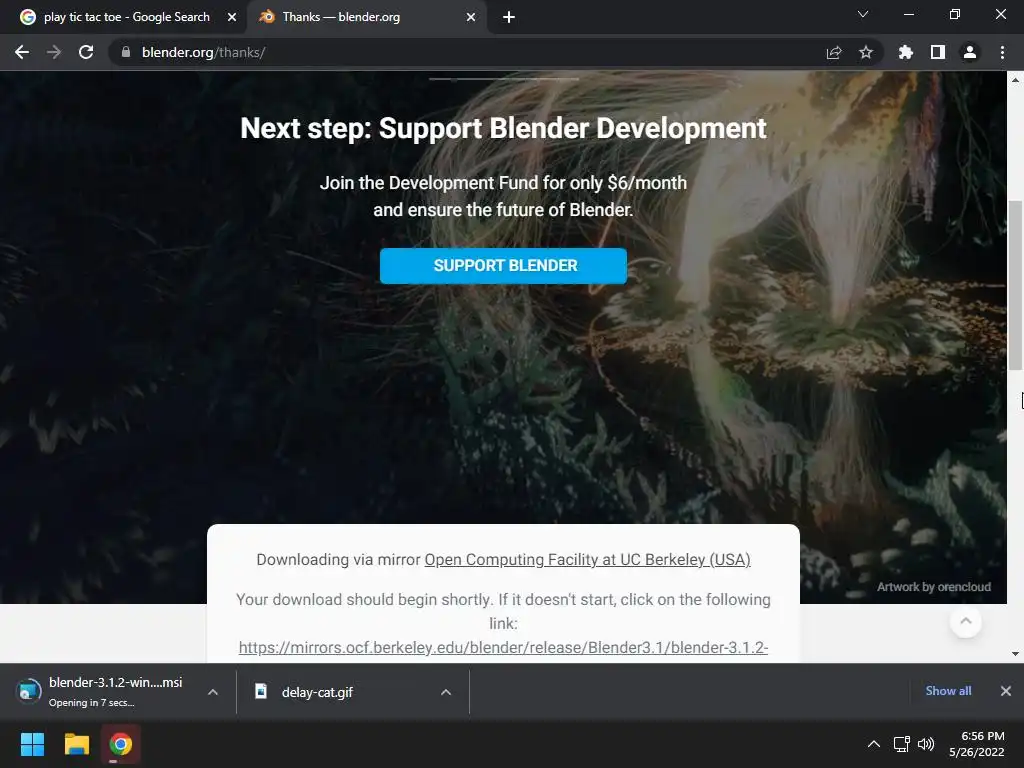Toggle the Chrome side panel
1024x768 pixels.
tap(938, 52)
